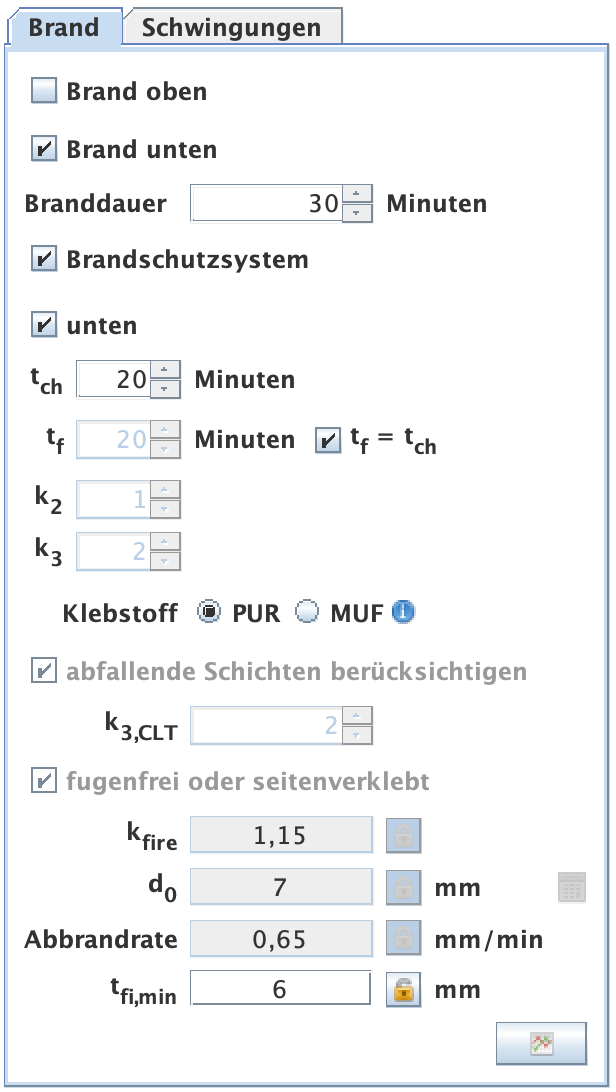Uncheck the Brand unten checkbox
Image resolution: width=616 pixels, height=1092 pixels.
tap(45, 151)
